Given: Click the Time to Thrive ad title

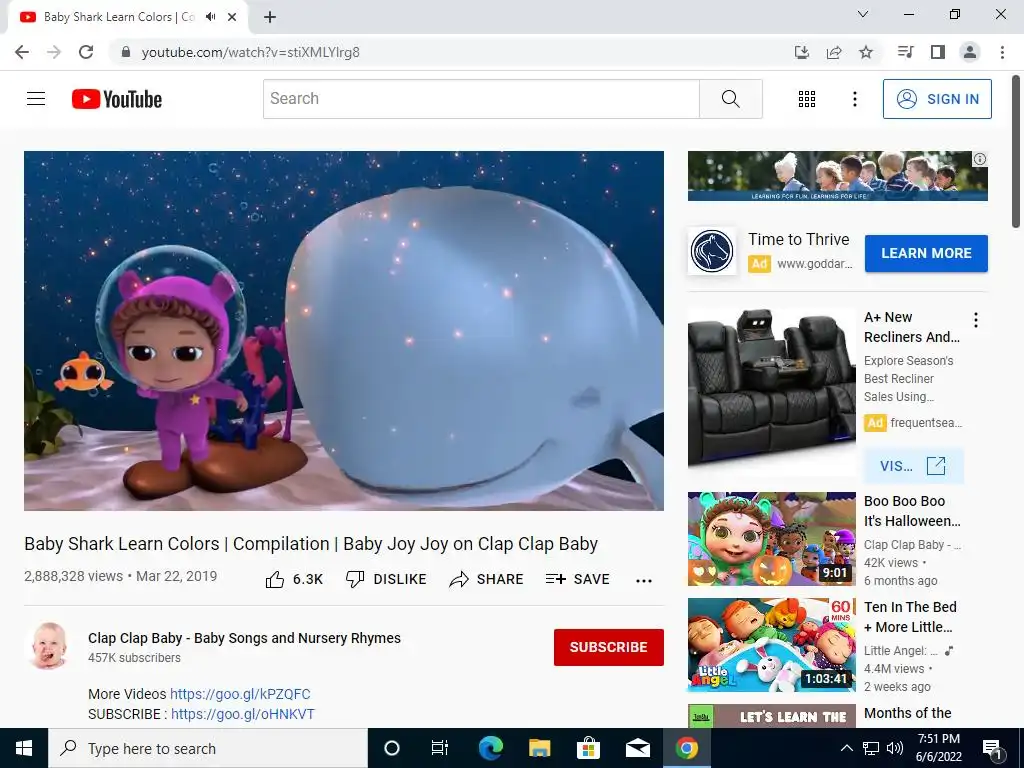Looking at the screenshot, I should (798, 239).
